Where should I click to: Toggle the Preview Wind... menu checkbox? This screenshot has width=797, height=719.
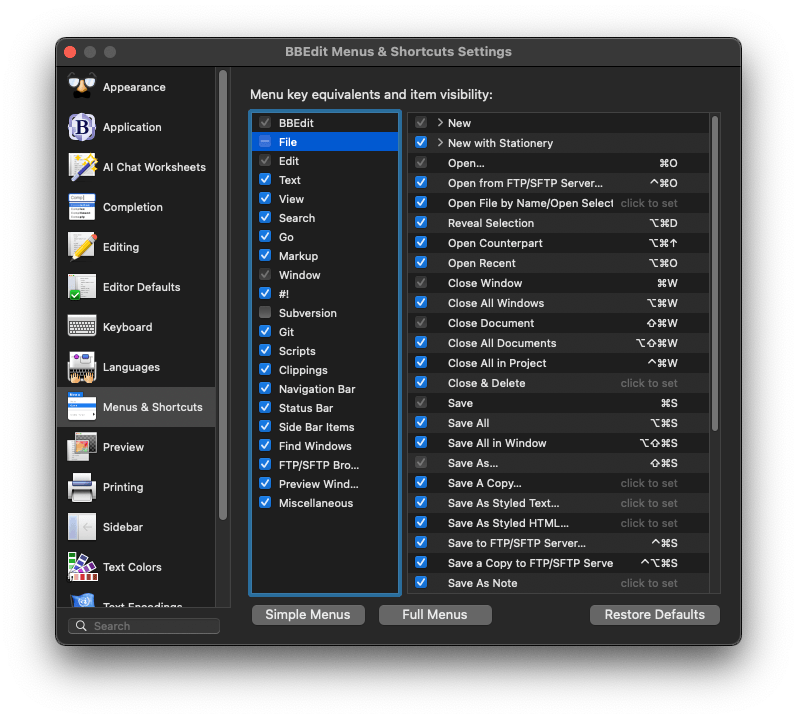tap(265, 483)
